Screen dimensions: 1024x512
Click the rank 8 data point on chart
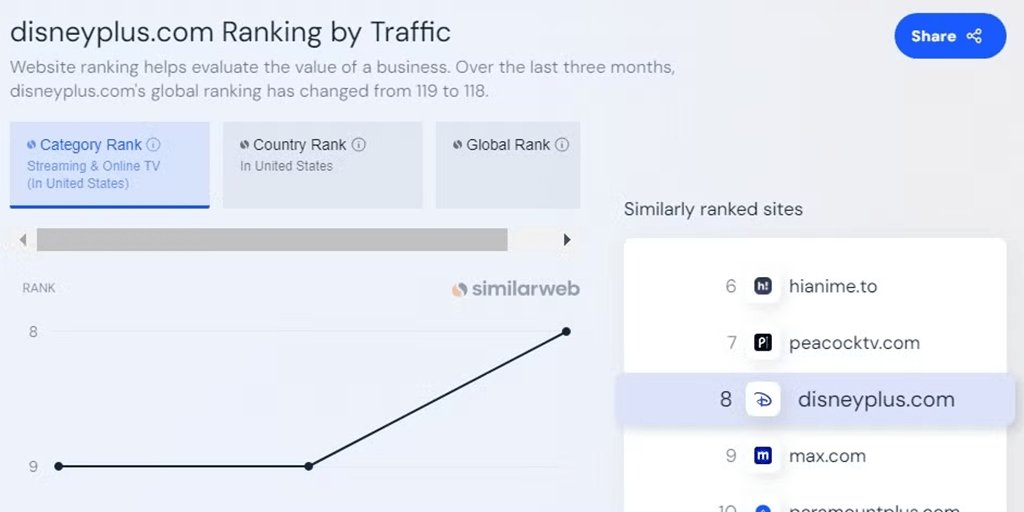click(x=566, y=332)
